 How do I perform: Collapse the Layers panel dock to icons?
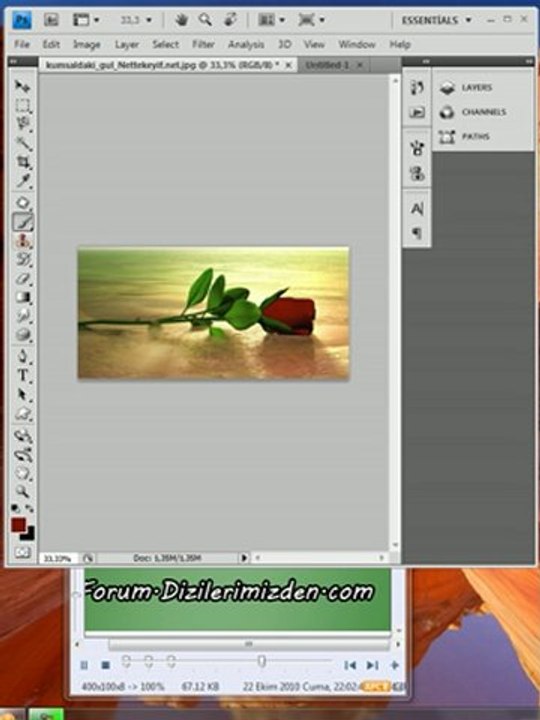click(531, 62)
